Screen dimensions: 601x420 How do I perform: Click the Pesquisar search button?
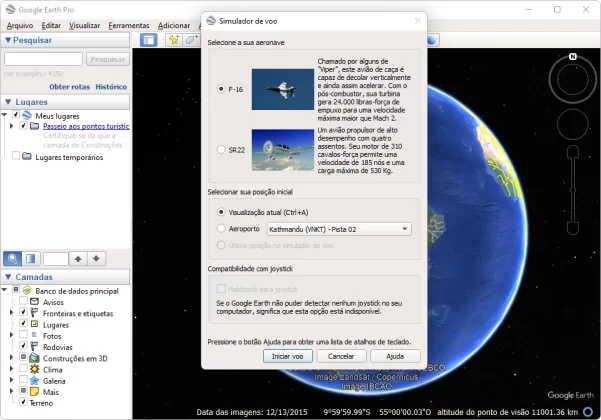coord(108,59)
